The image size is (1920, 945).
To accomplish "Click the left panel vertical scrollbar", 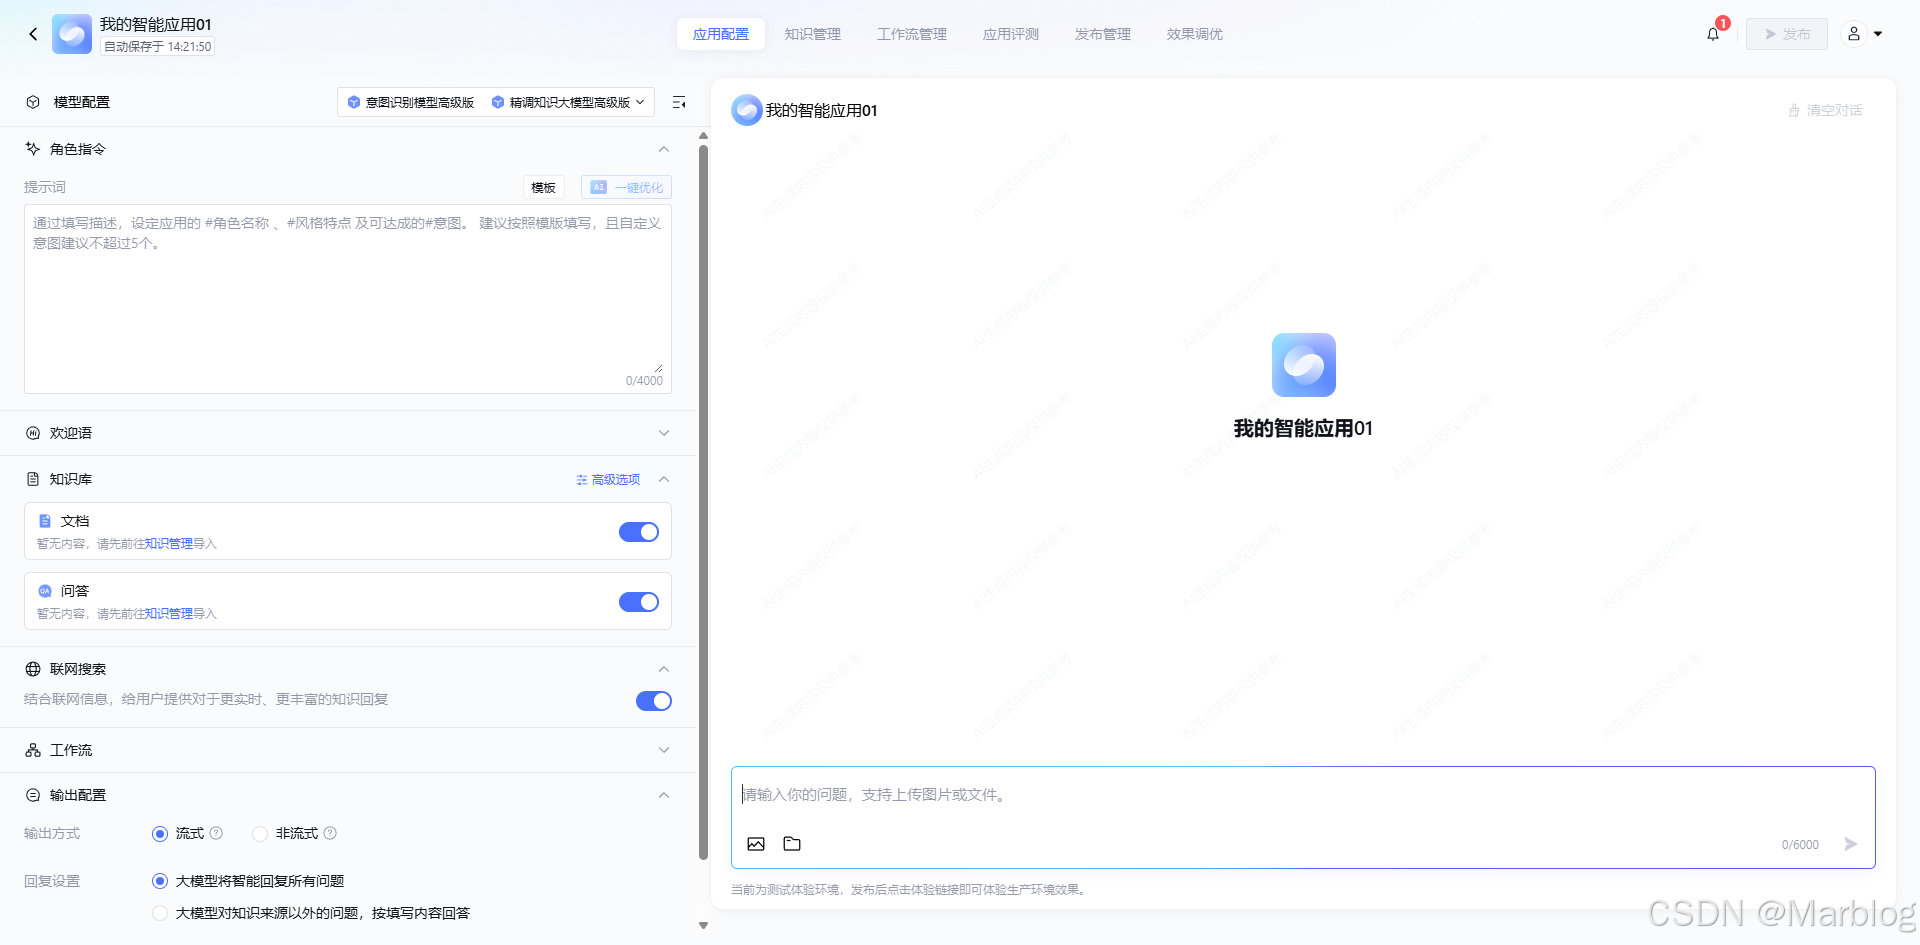I will point(703,500).
